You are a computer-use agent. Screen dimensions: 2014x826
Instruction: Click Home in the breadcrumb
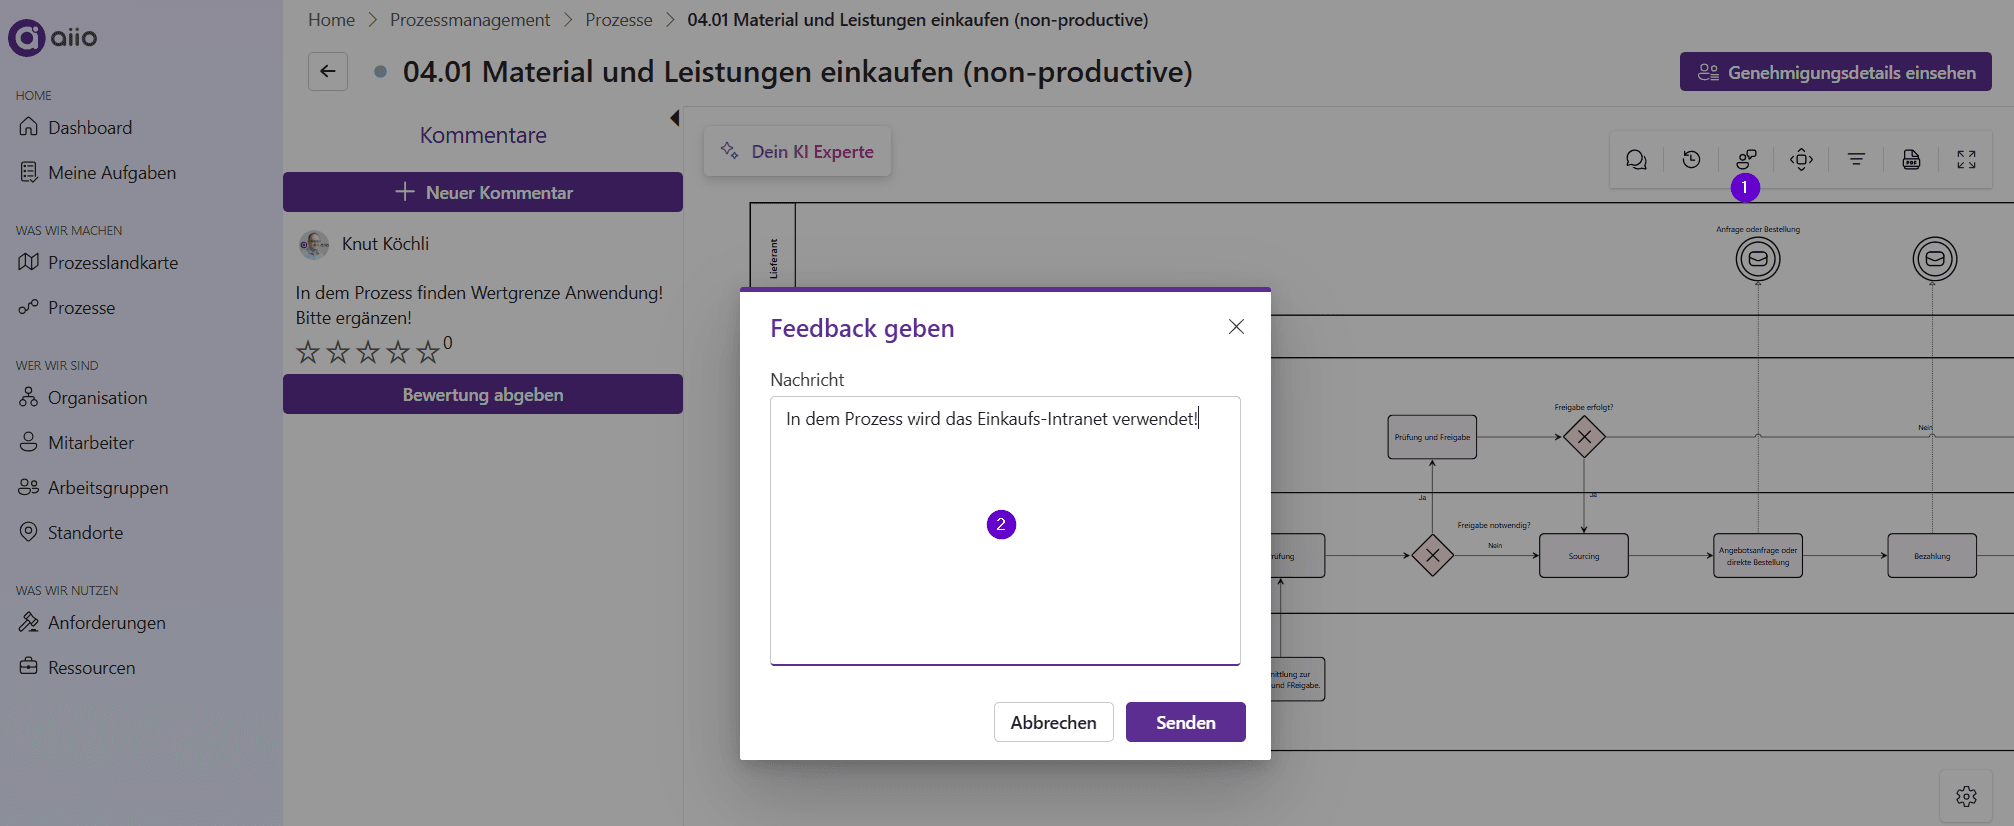tap(331, 20)
